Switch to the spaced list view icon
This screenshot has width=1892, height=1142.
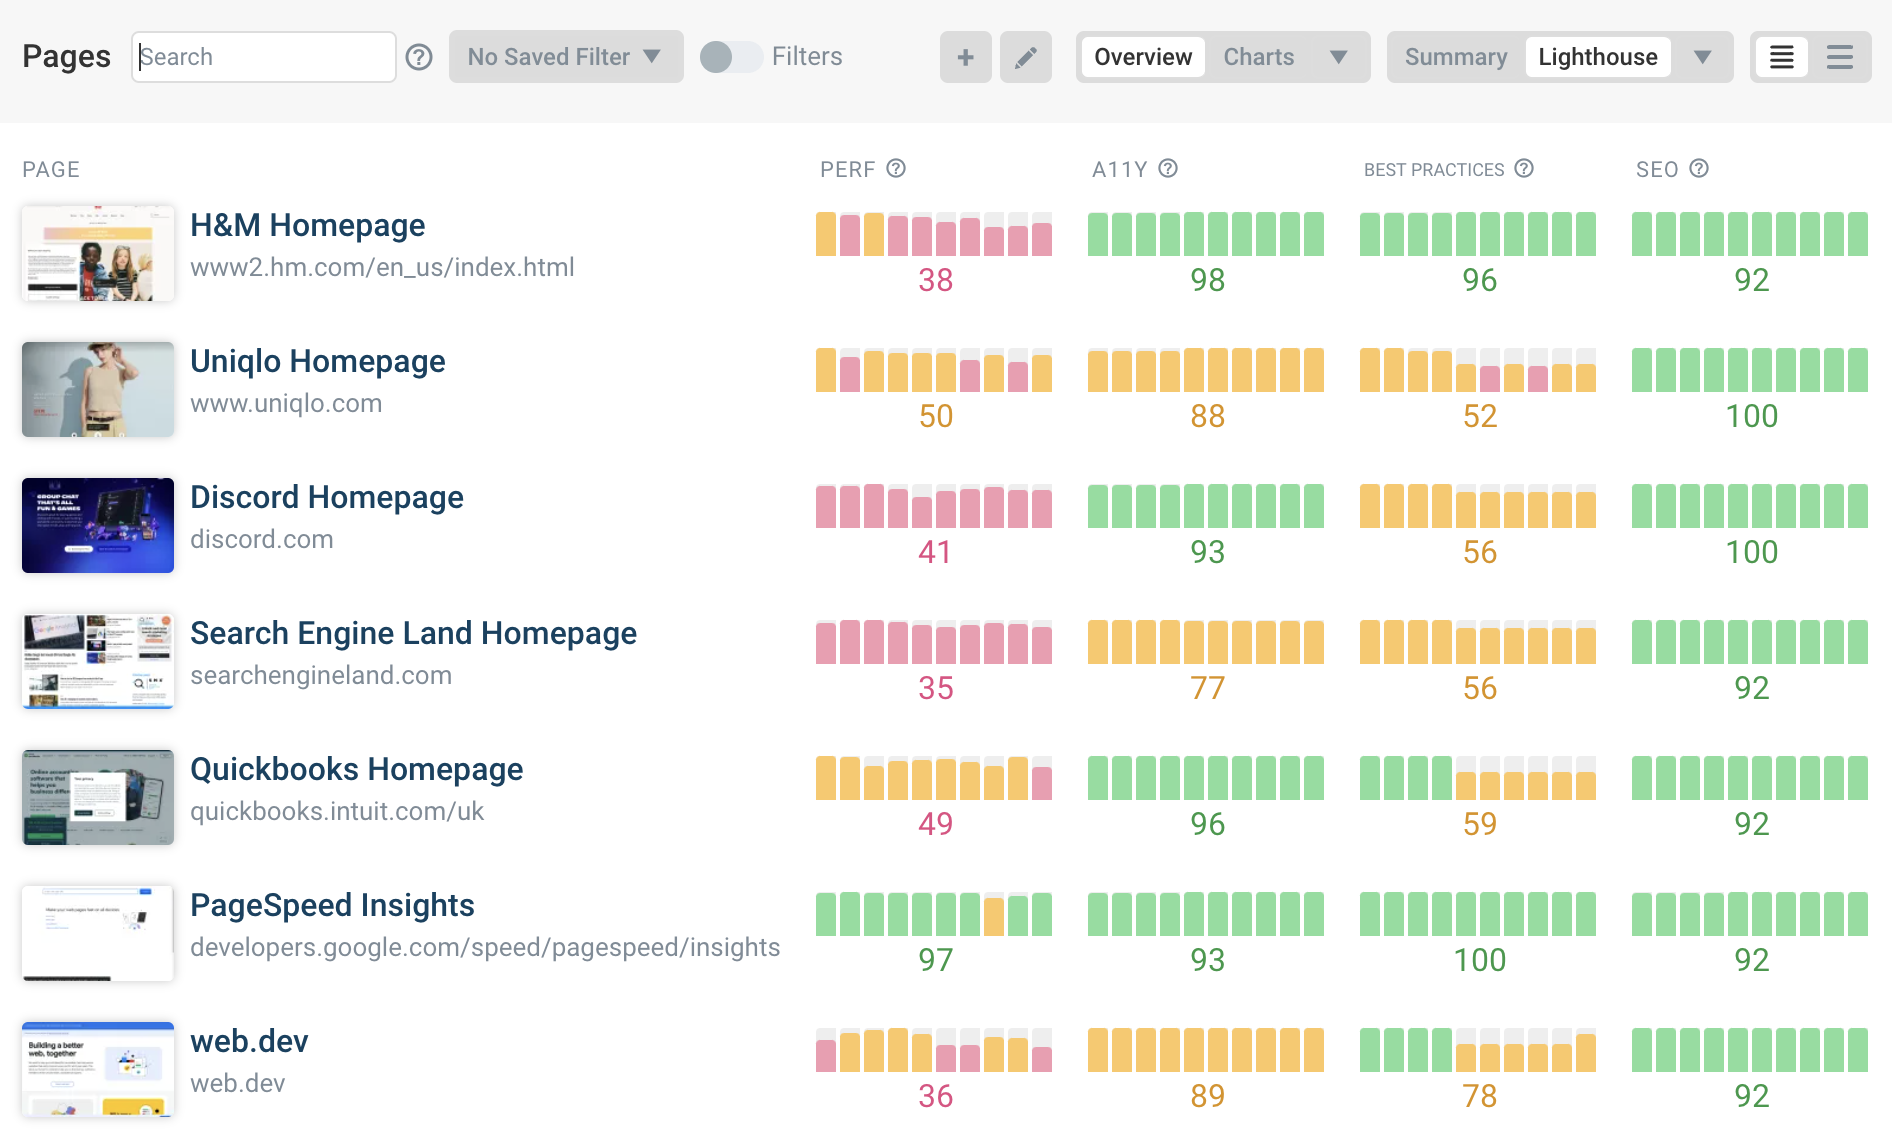[1840, 57]
